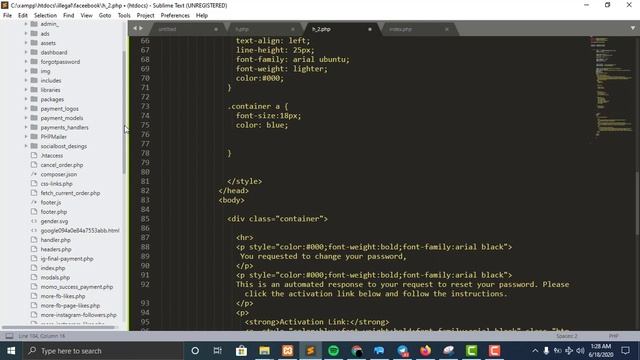Image resolution: width=640 pixels, height=360 pixels.
Task: Open the File menu
Action: click(x=7, y=15)
